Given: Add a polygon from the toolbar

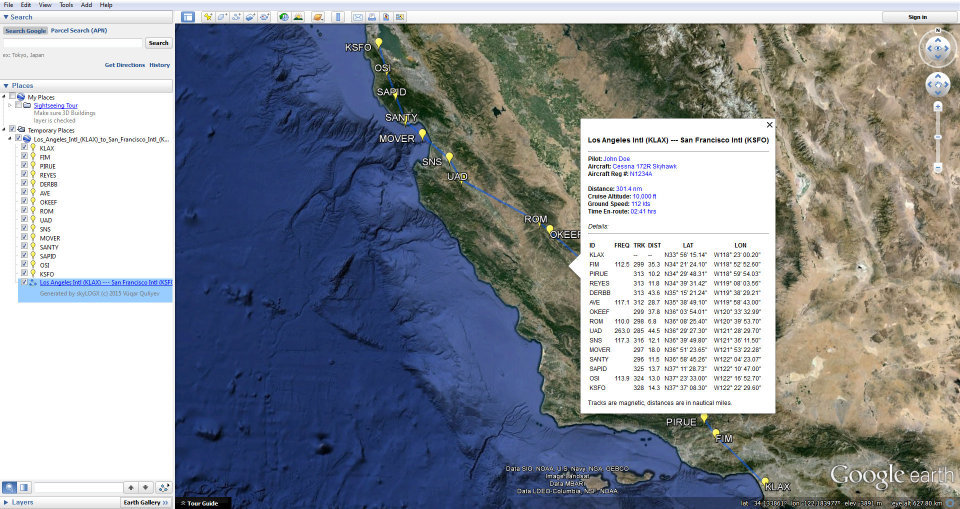Looking at the screenshot, I should pos(222,17).
